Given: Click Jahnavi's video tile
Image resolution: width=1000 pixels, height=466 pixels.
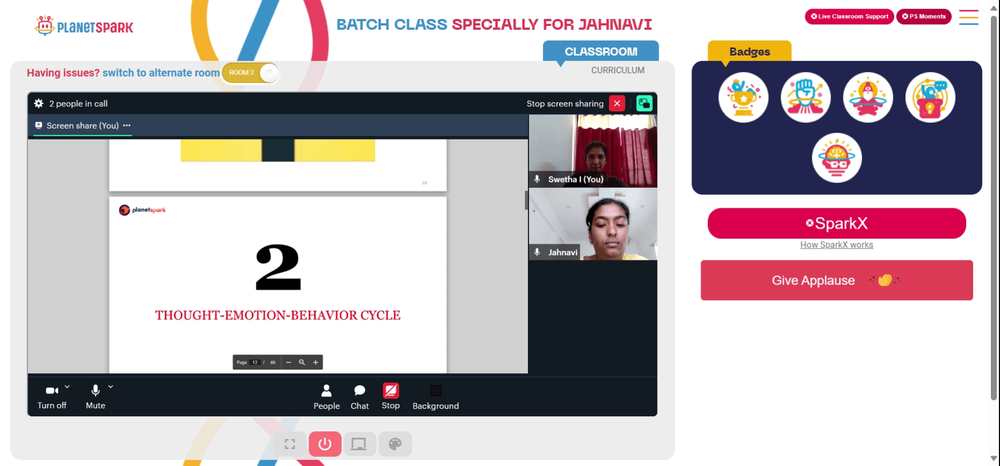Looking at the screenshot, I should pyautogui.click(x=593, y=224).
